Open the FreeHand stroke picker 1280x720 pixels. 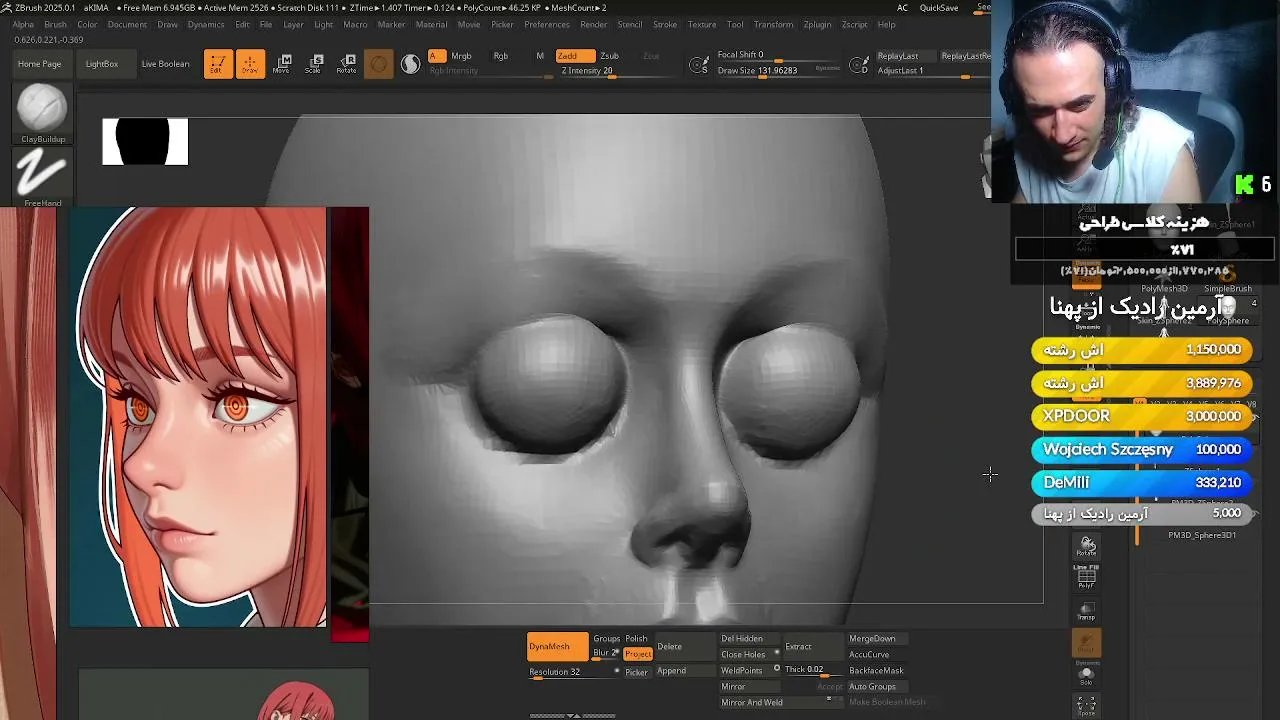click(42, 177)
